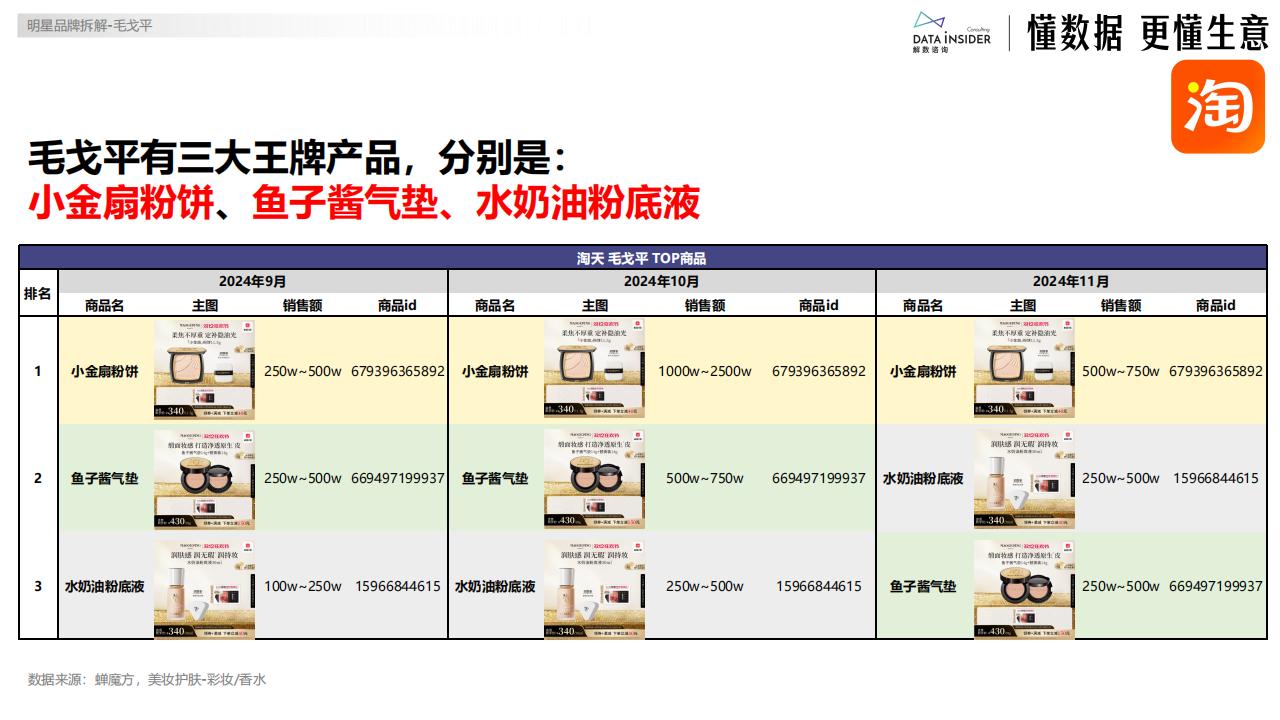
Task: Select rank number 1 cell
Action: [x=38, y=371]
